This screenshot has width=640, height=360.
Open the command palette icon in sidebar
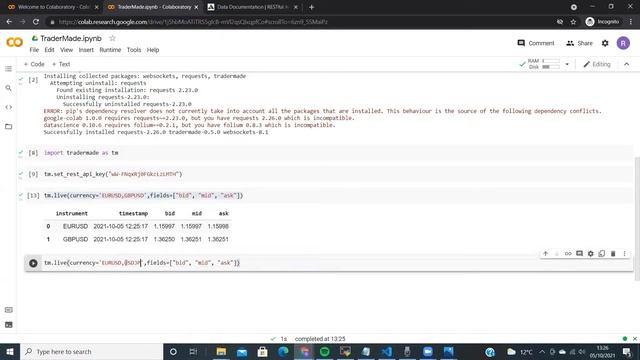point(8,310)
